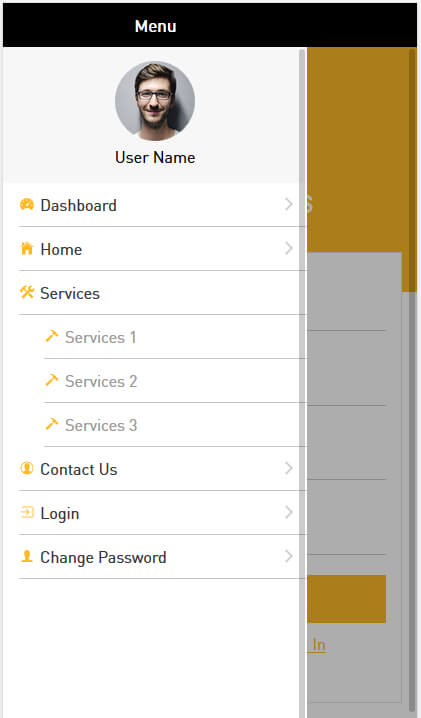The image size is (421, 718).
Task: Click the Home house icon
Action: click(x=27, y=248)
